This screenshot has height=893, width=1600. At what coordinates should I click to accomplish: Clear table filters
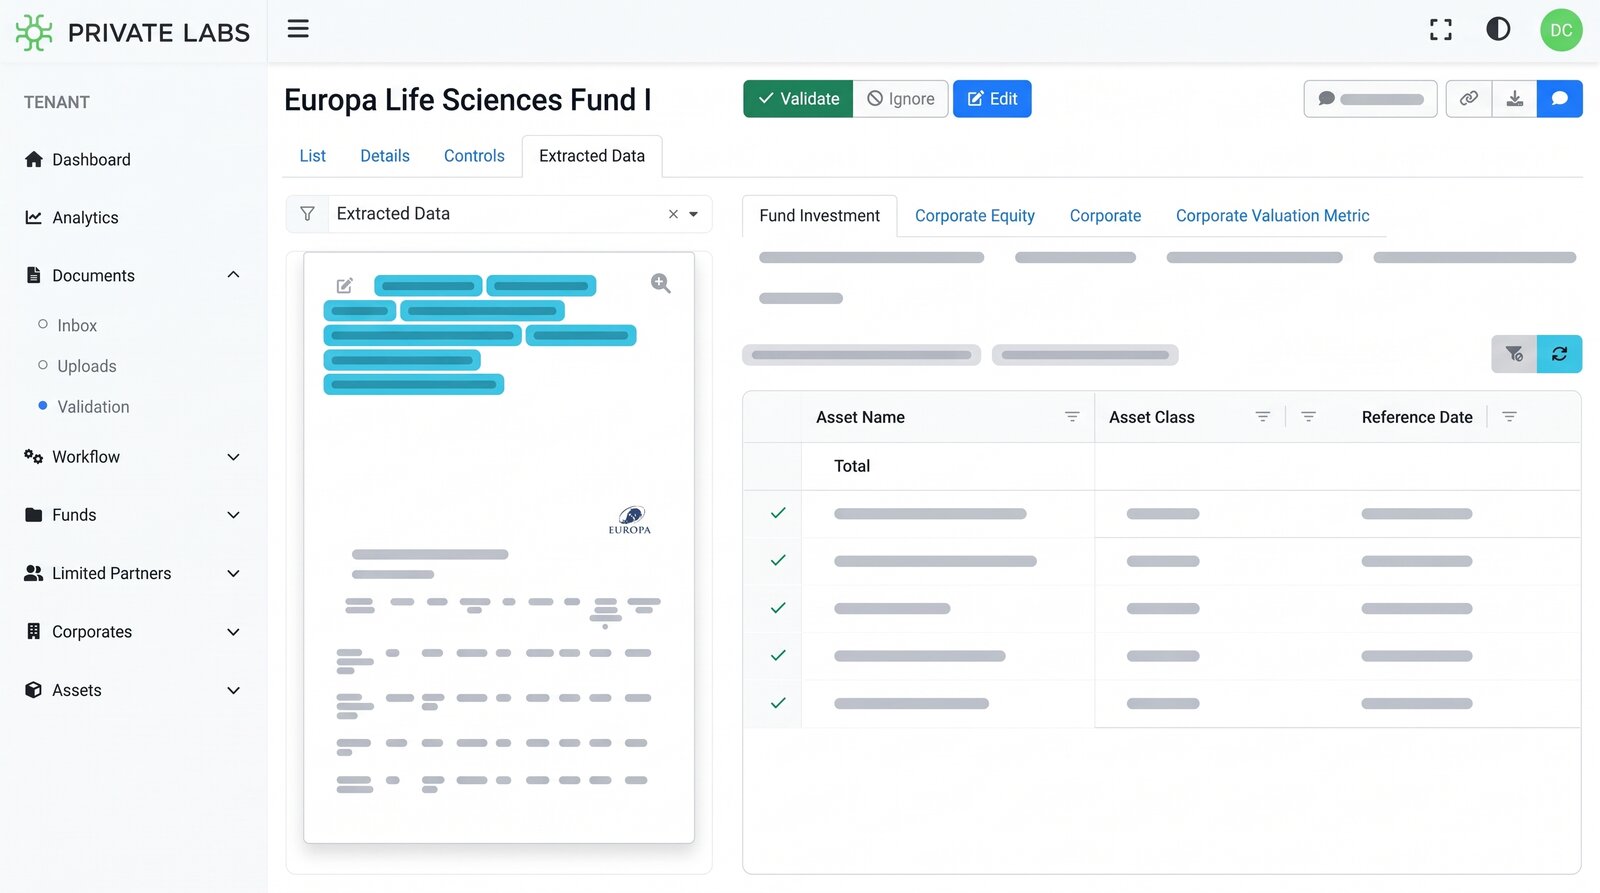(x=1514, y=354)
